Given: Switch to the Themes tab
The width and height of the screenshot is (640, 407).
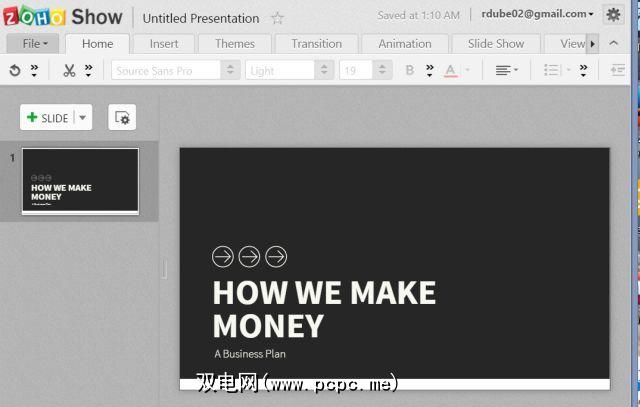Looking at the screenshot, I should [235, 44].
